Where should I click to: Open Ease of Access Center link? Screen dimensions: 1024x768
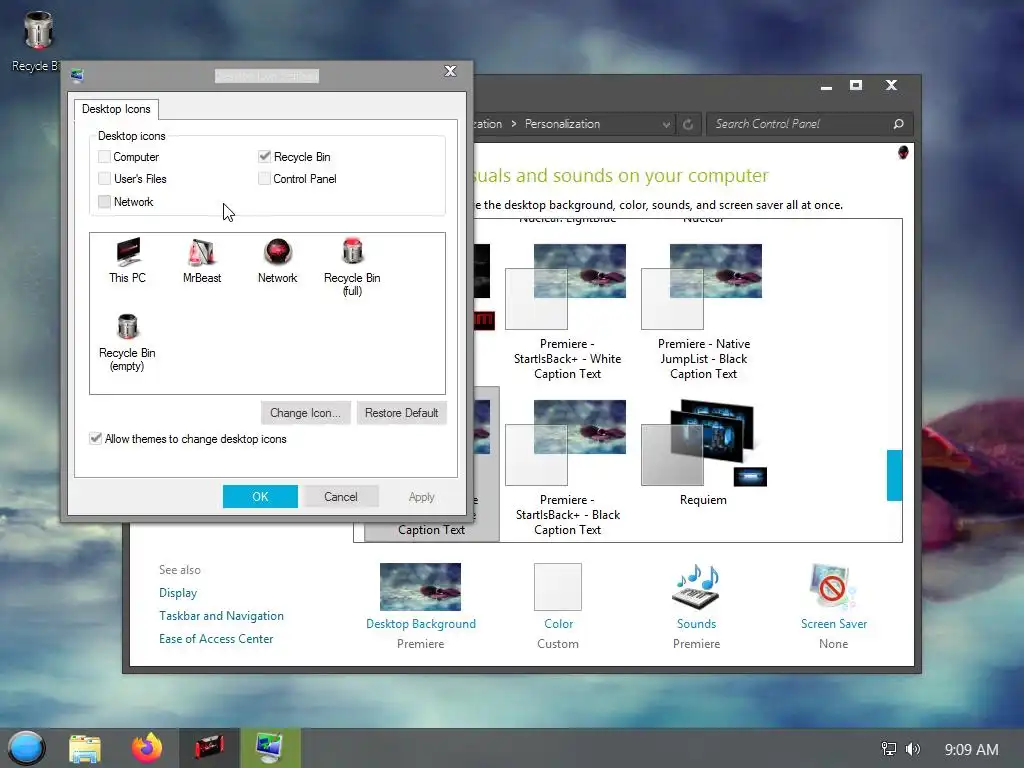(x=216, y=639)
